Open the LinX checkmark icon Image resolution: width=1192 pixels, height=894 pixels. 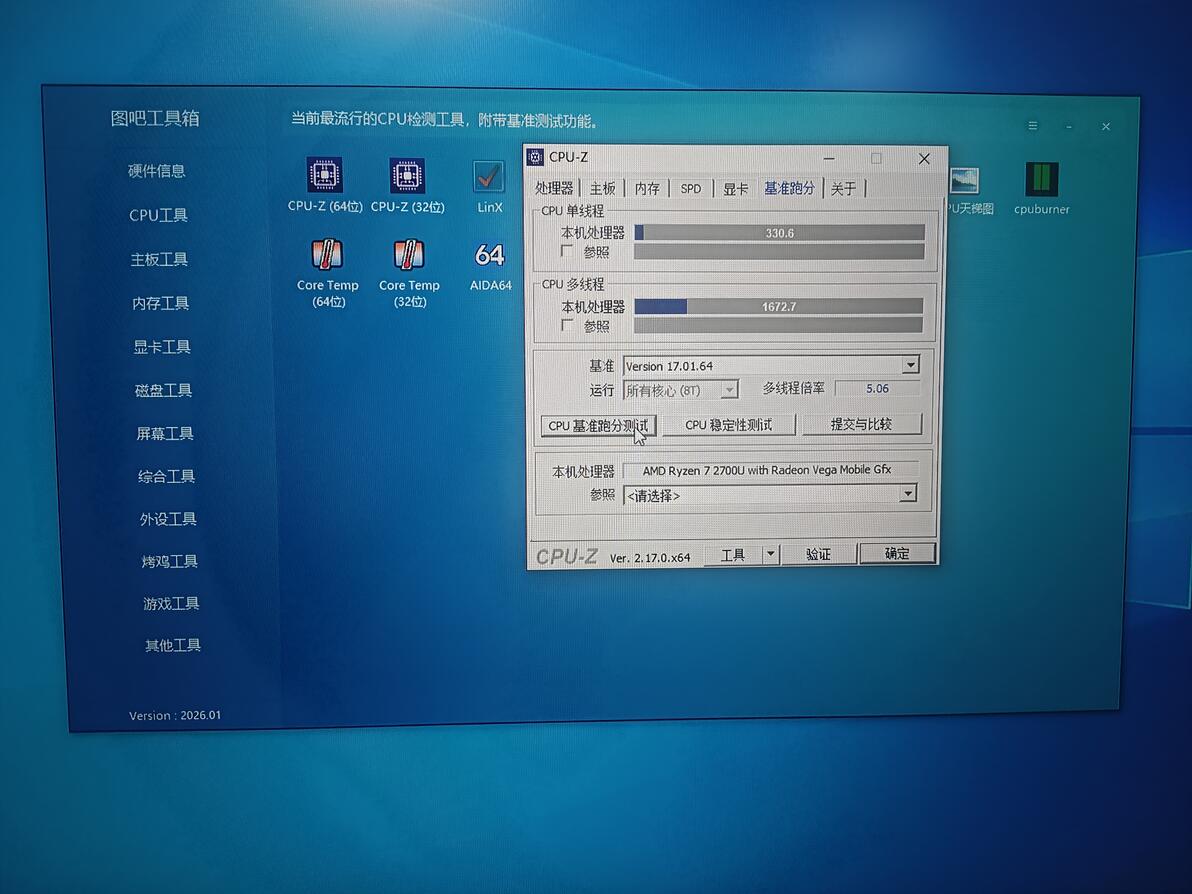(488, 177)
